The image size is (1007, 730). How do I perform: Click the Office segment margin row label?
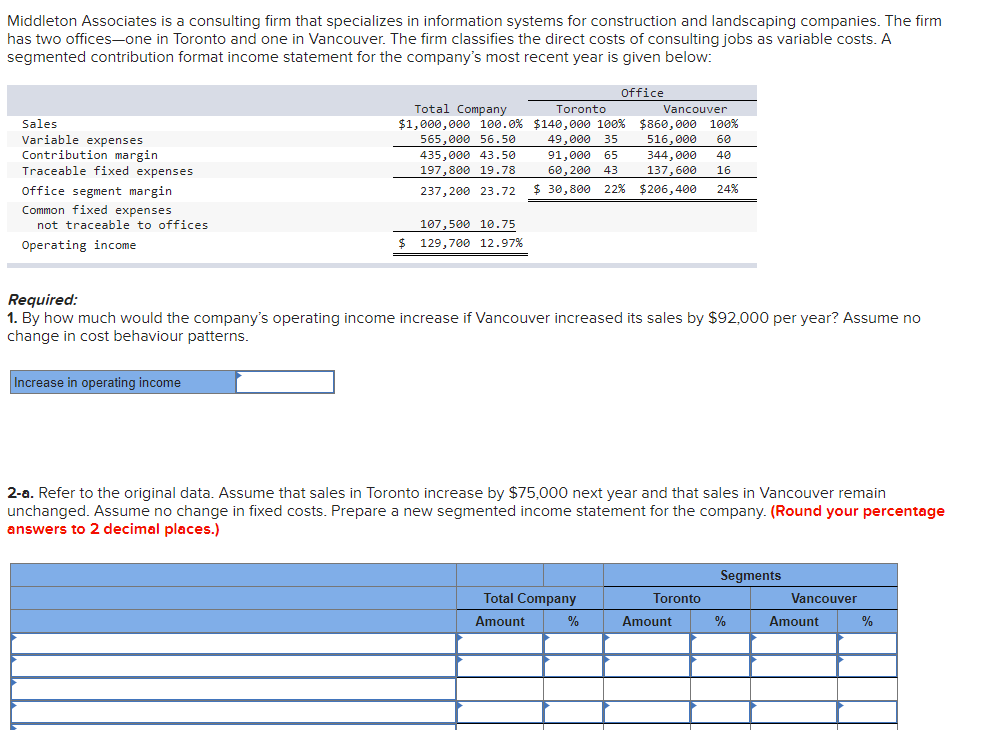coord(96,191)
